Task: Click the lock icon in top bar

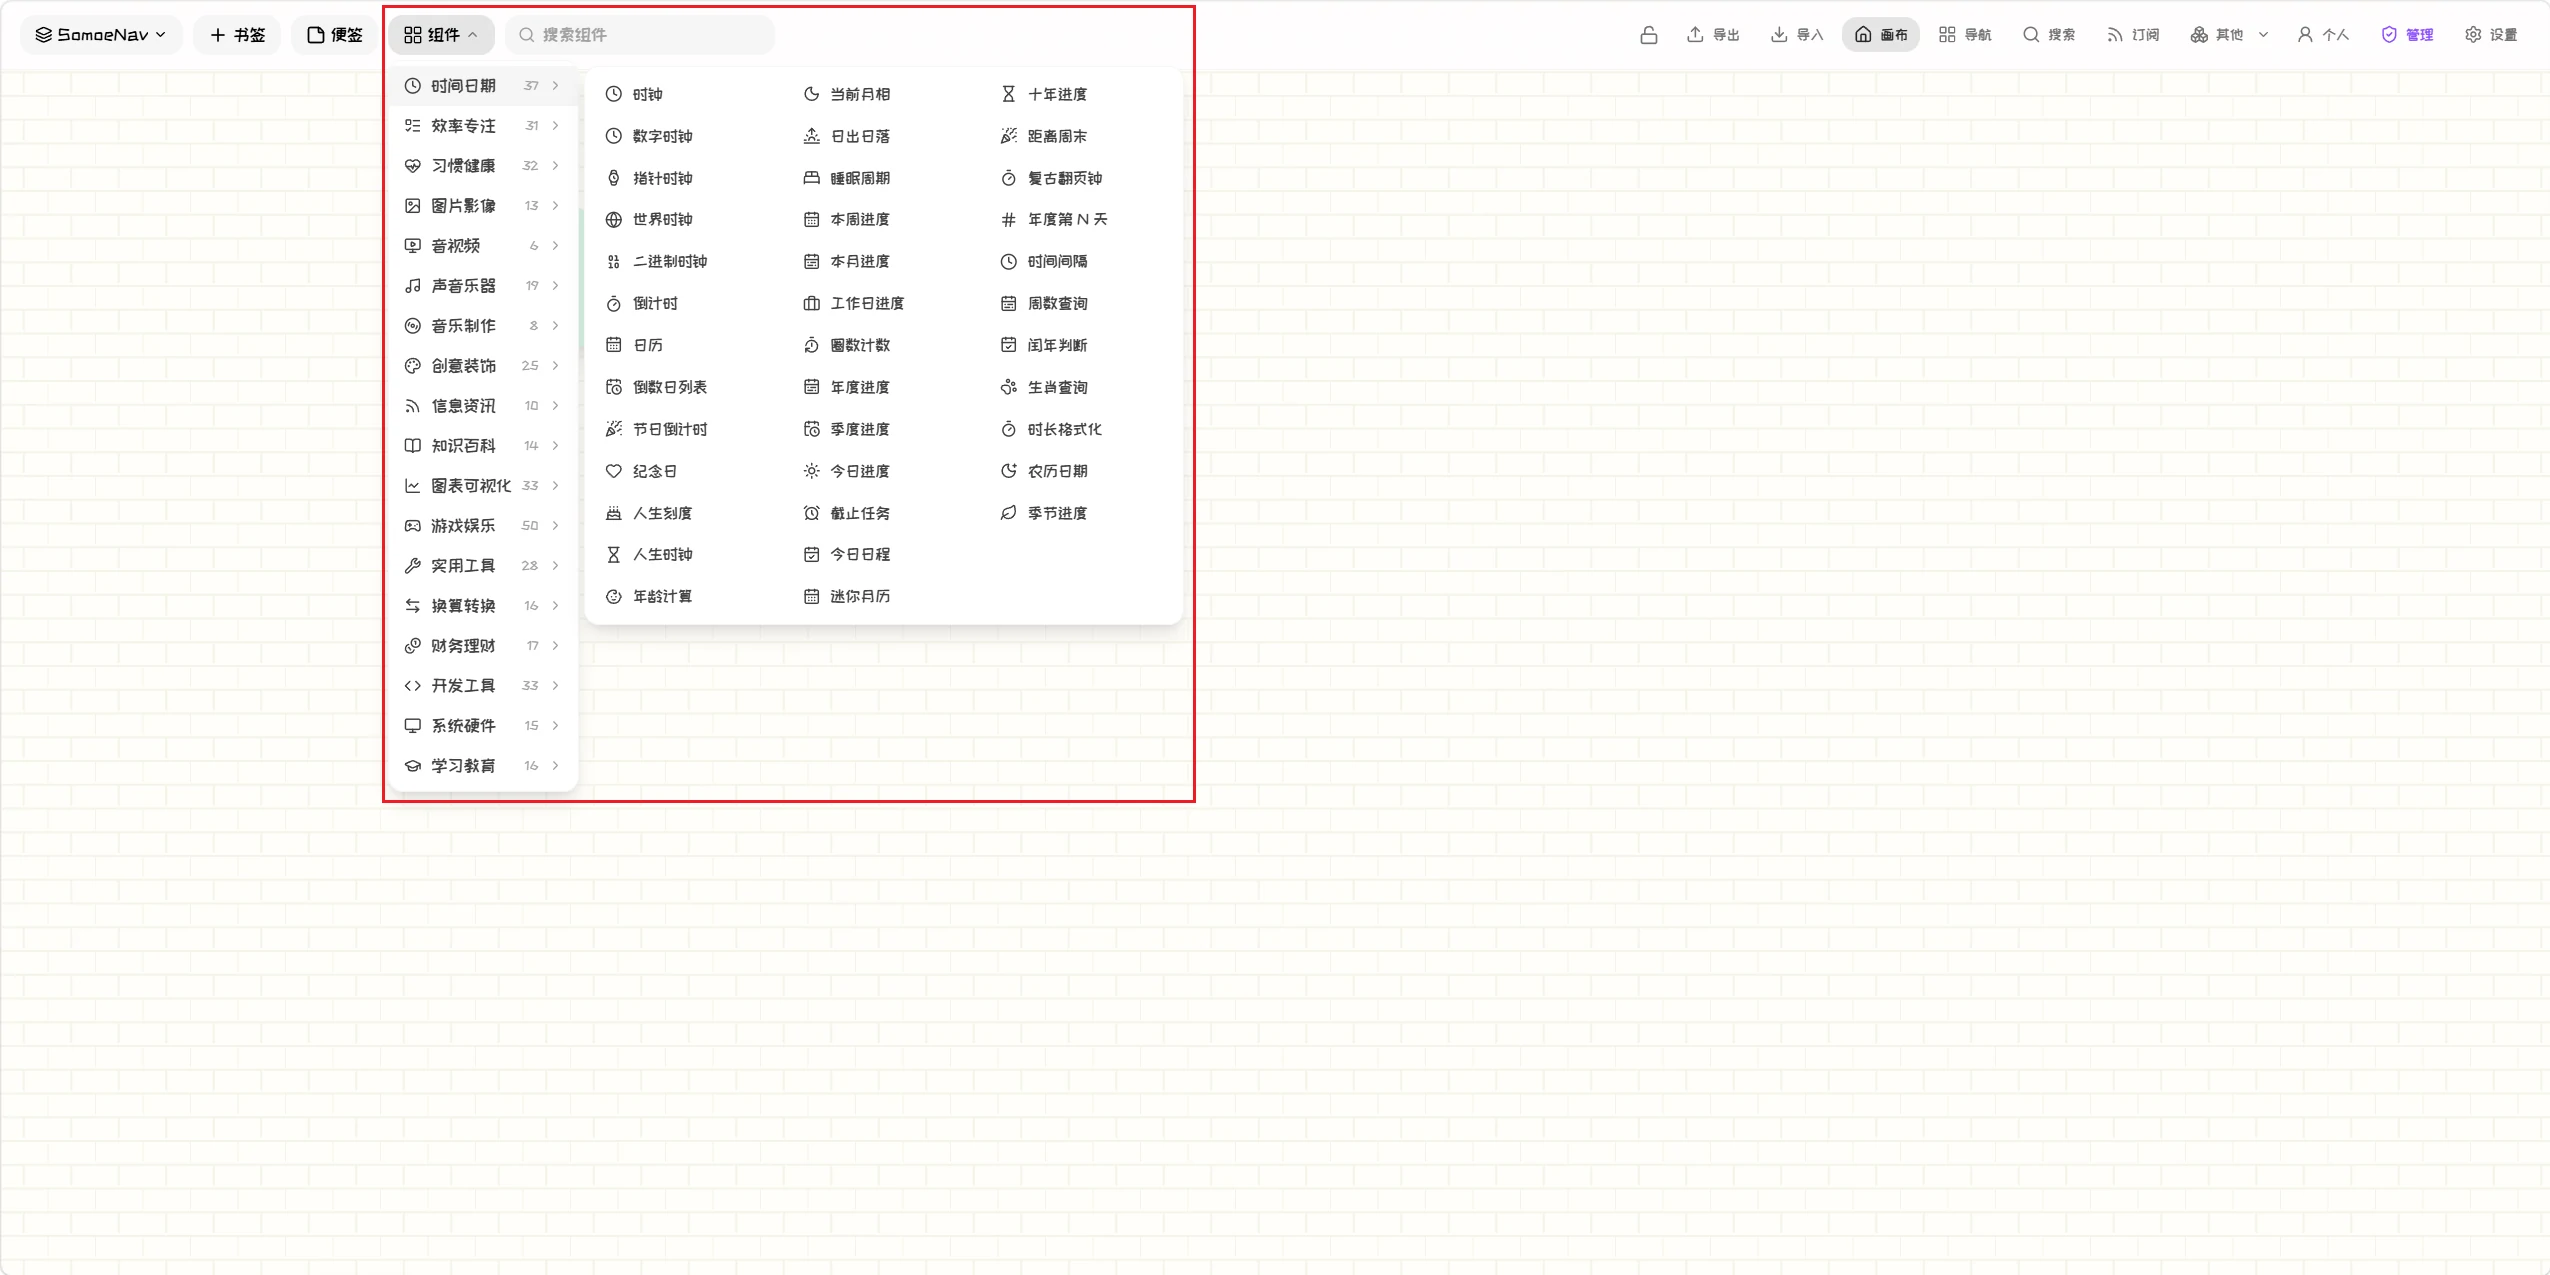Action: click(x=1649, y=35)
